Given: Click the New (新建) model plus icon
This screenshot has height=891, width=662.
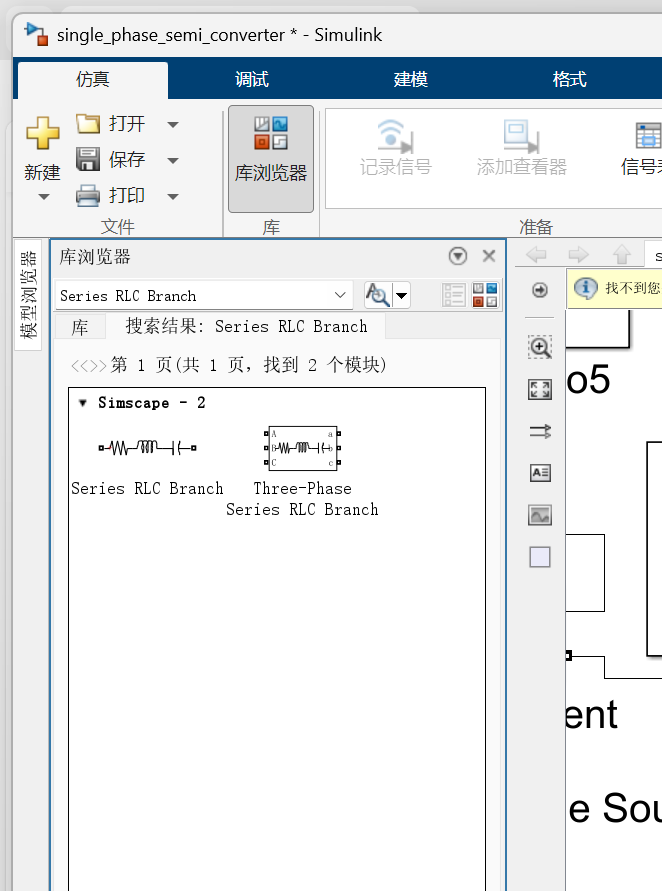Looking at the screenshot, I should point(42,133).
